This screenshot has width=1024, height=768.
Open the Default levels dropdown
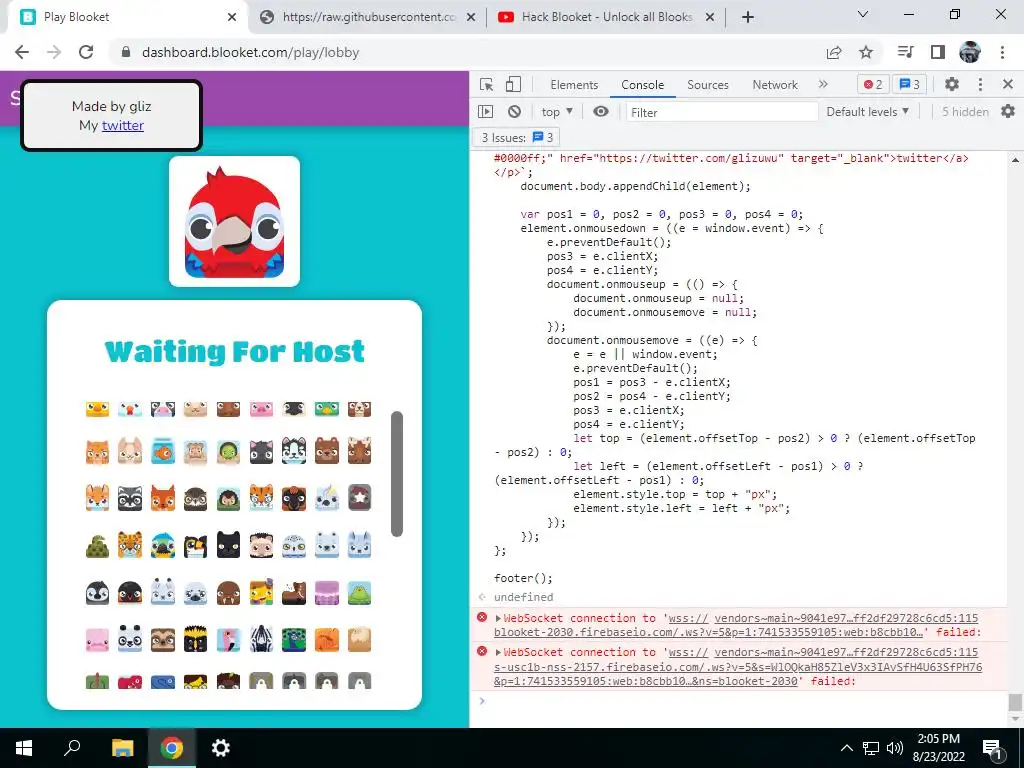coord(867,112)
